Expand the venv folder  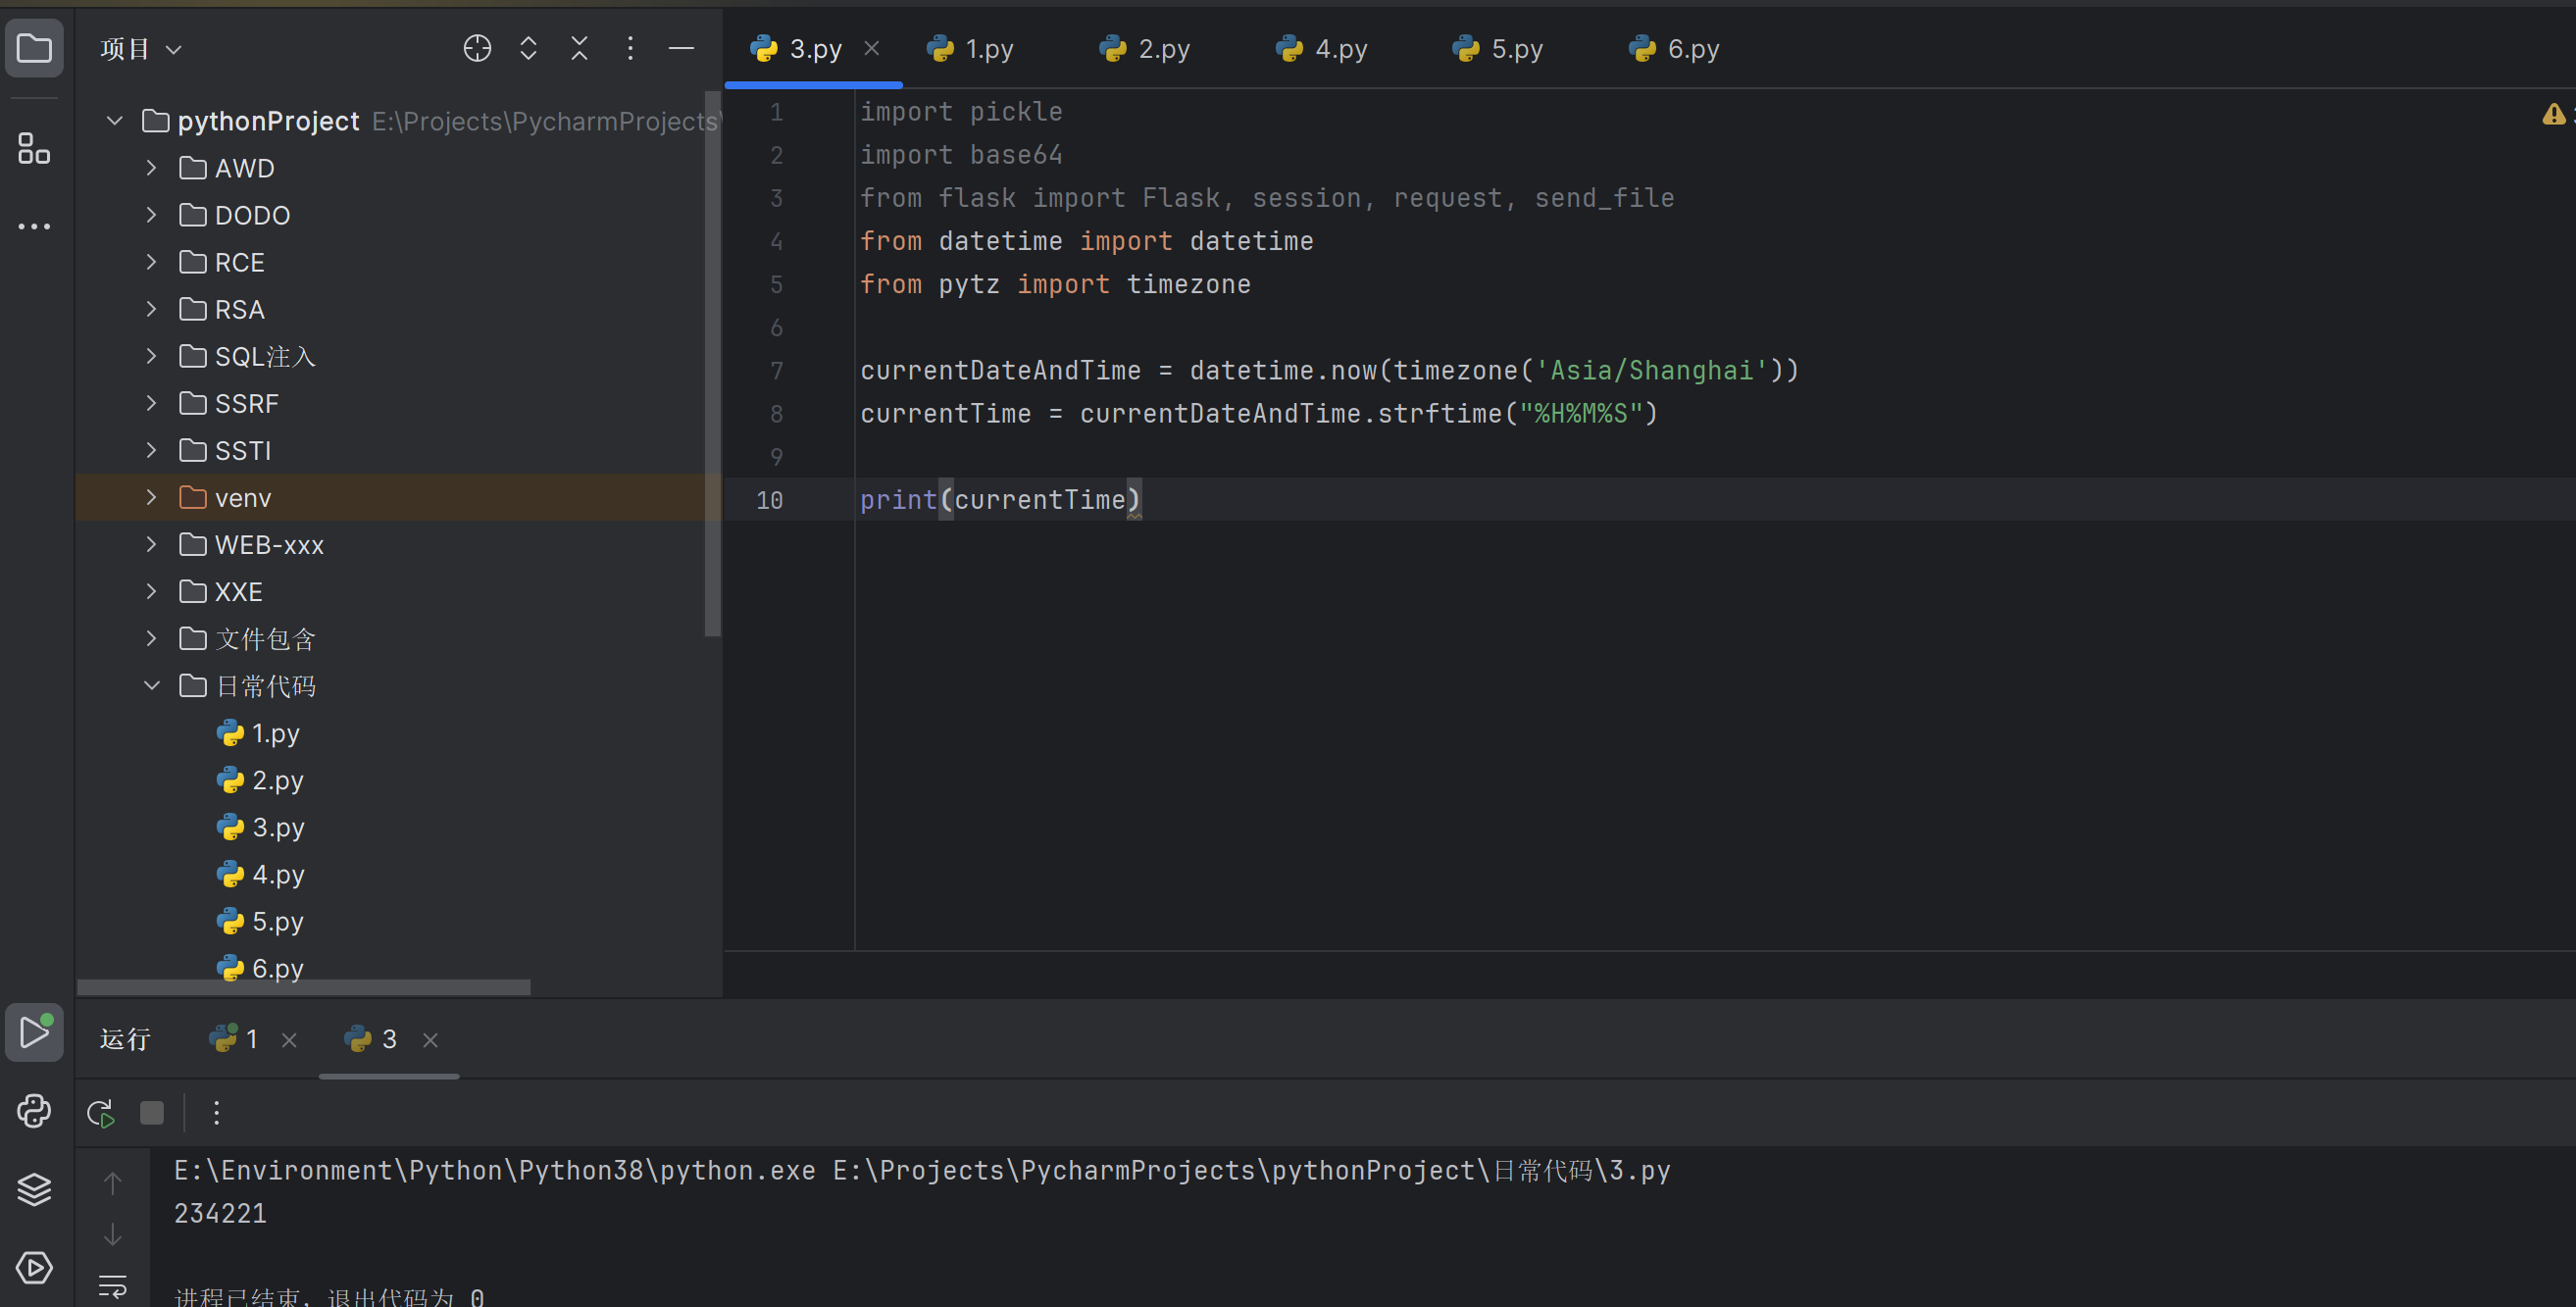(x=151, y=497)
